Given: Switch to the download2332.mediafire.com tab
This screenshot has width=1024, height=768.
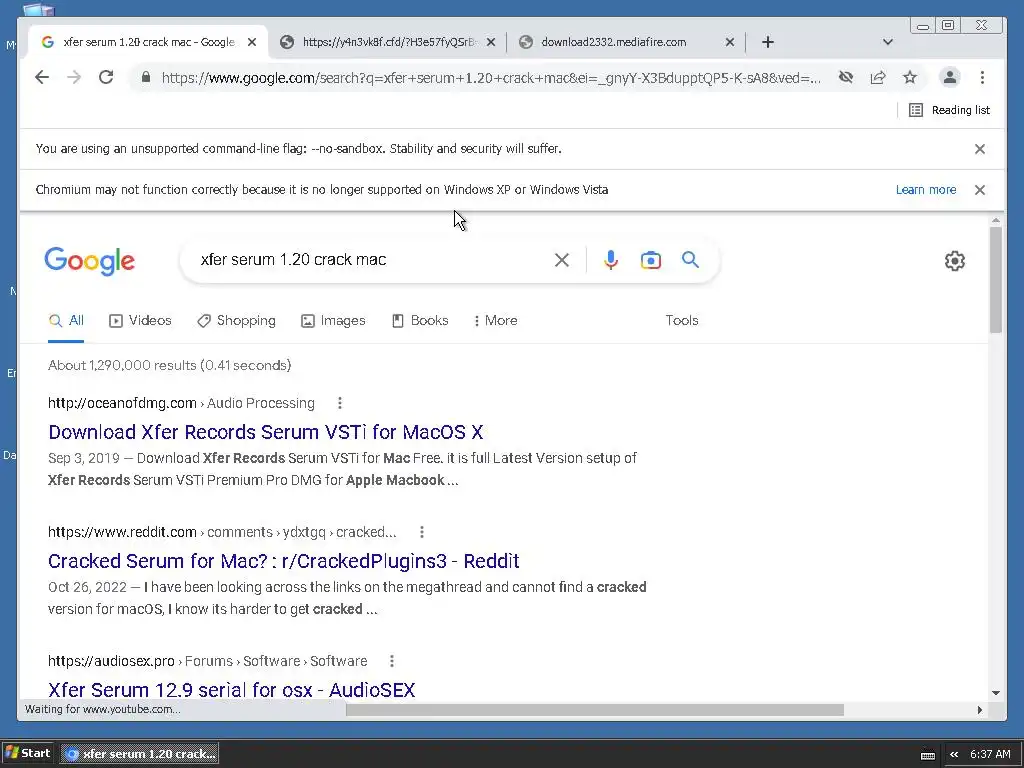Looking at the screenshot, I should (625, 42).
